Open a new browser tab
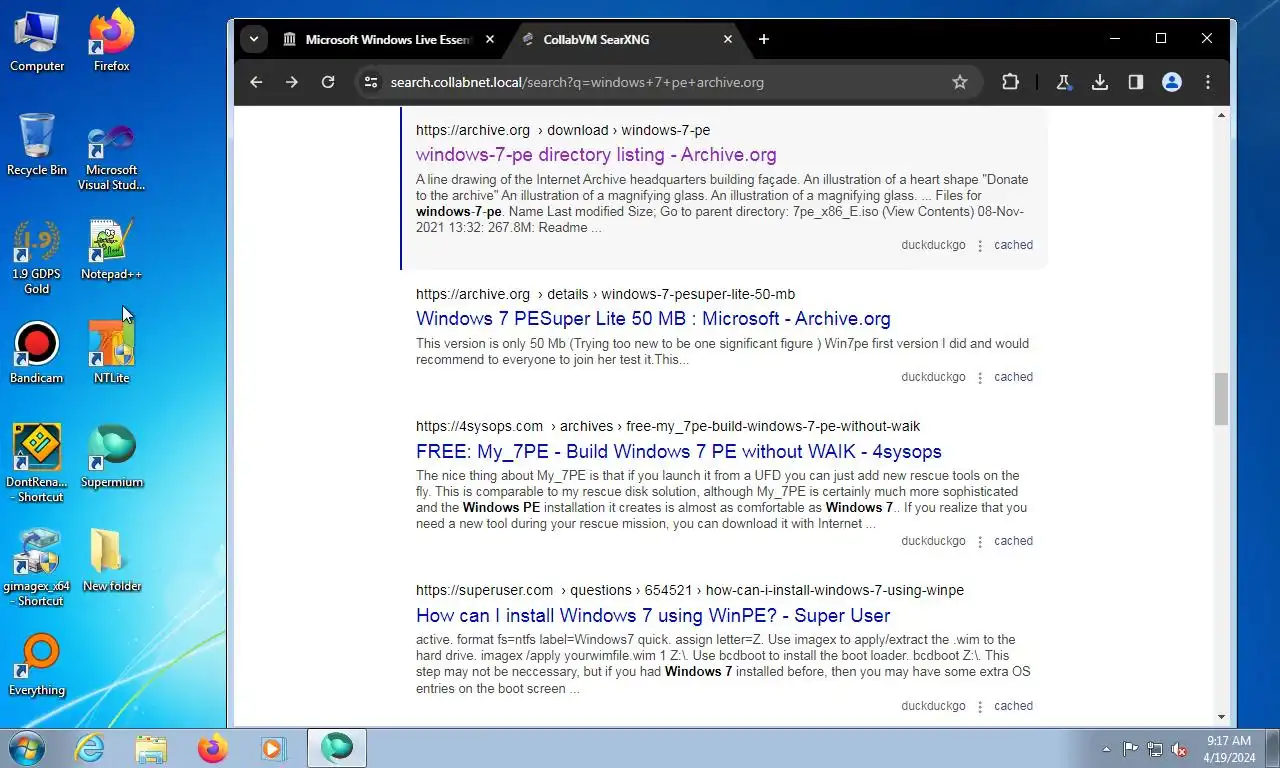 coord(764,39)
